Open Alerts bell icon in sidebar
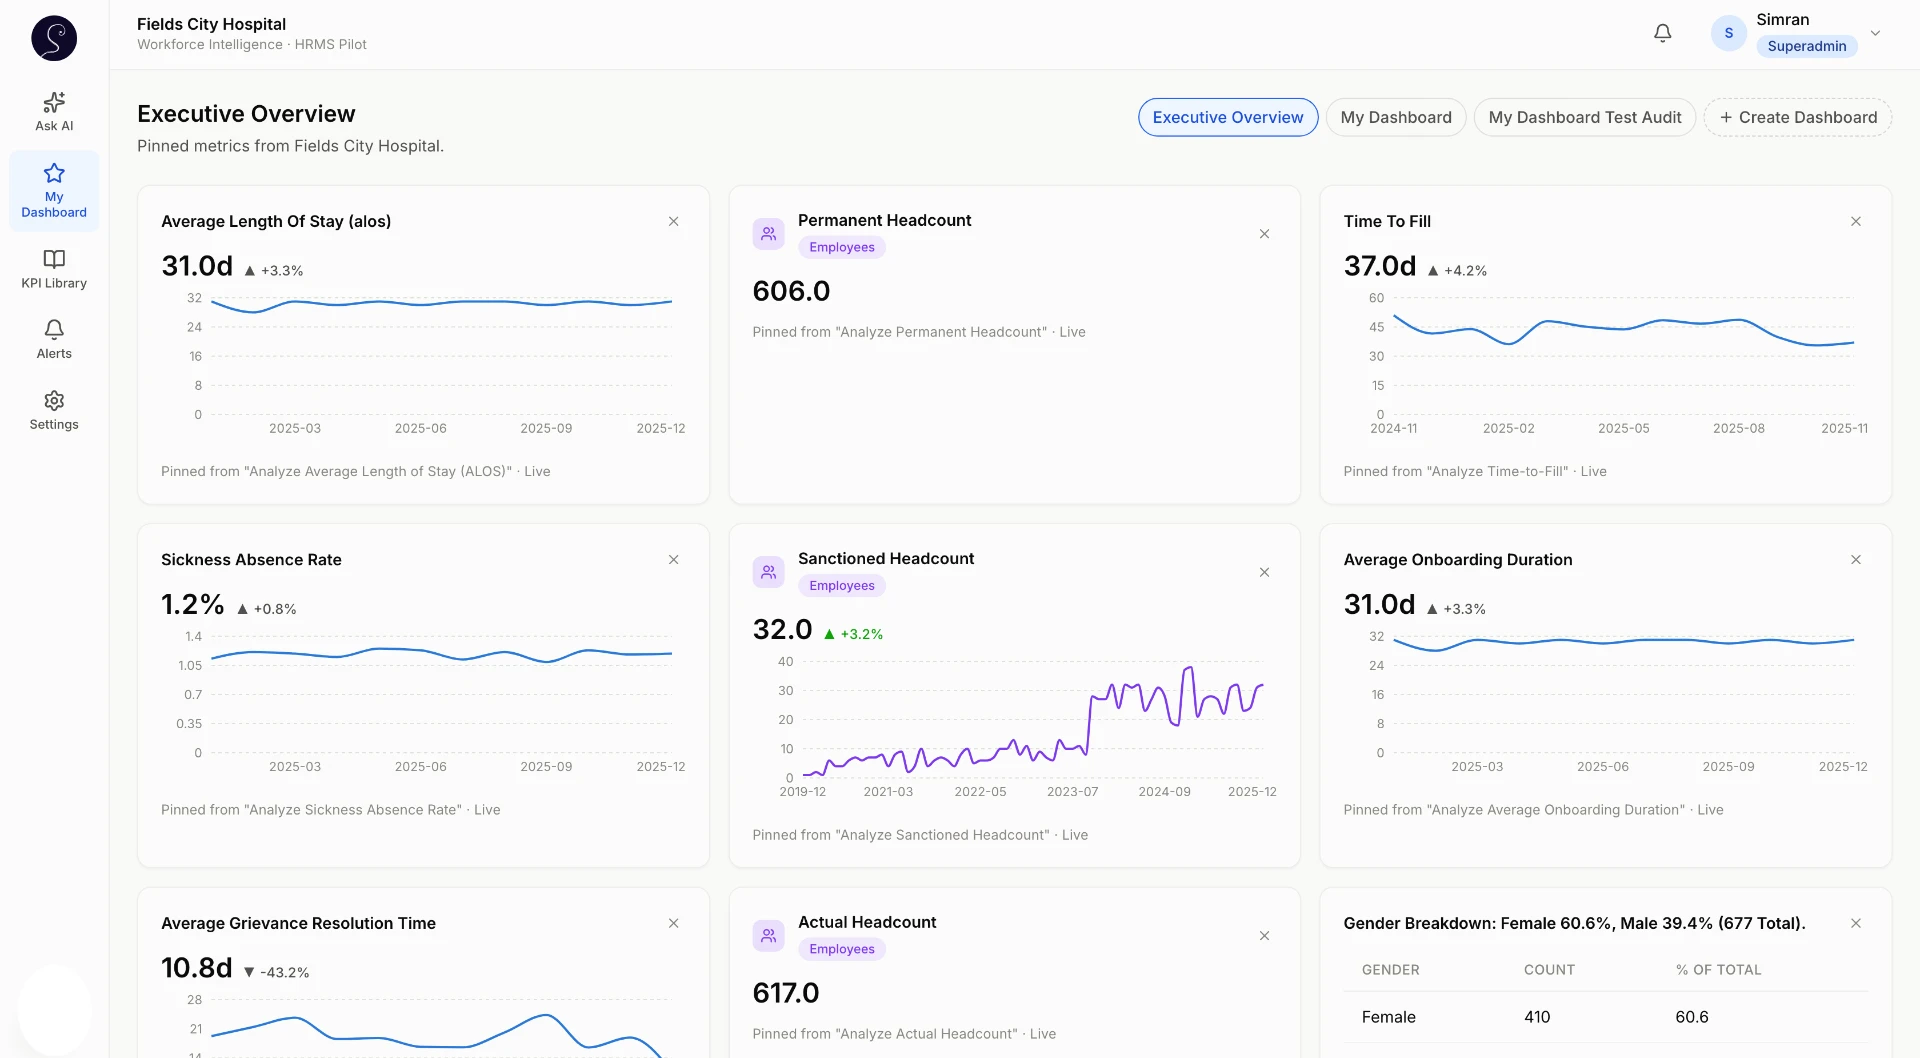Viewport: 1920px width, 1058px height. coord(54,330)
